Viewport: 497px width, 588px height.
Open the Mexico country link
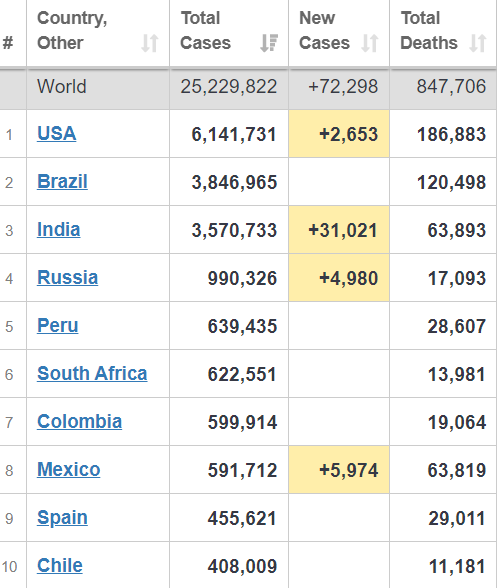pyautogui.click(x=69, y=470)
